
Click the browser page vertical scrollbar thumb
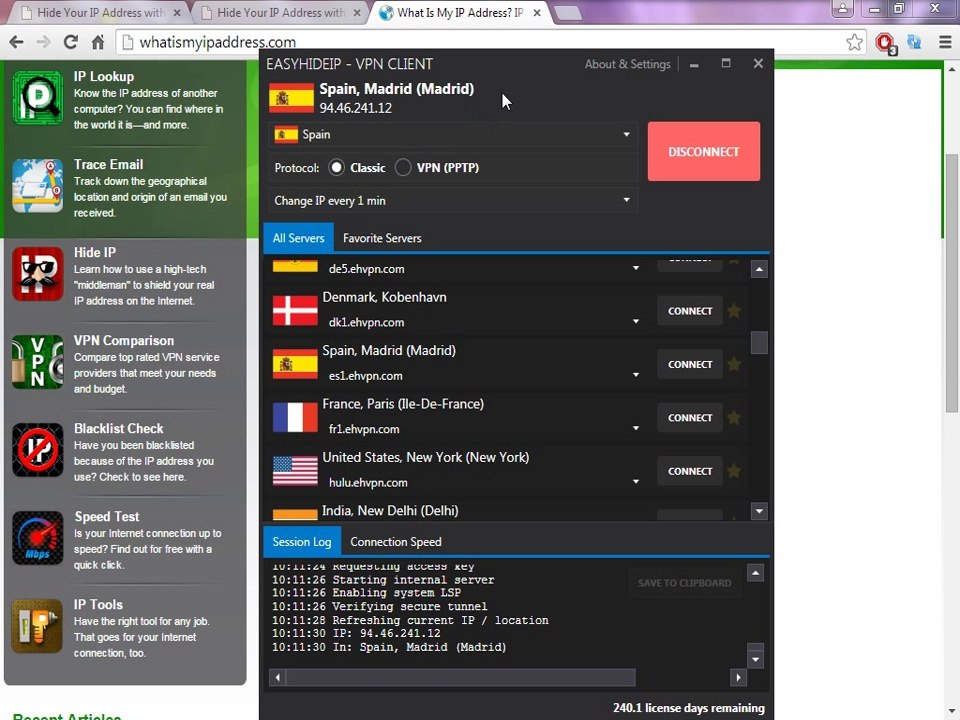(x=951, y=282)
